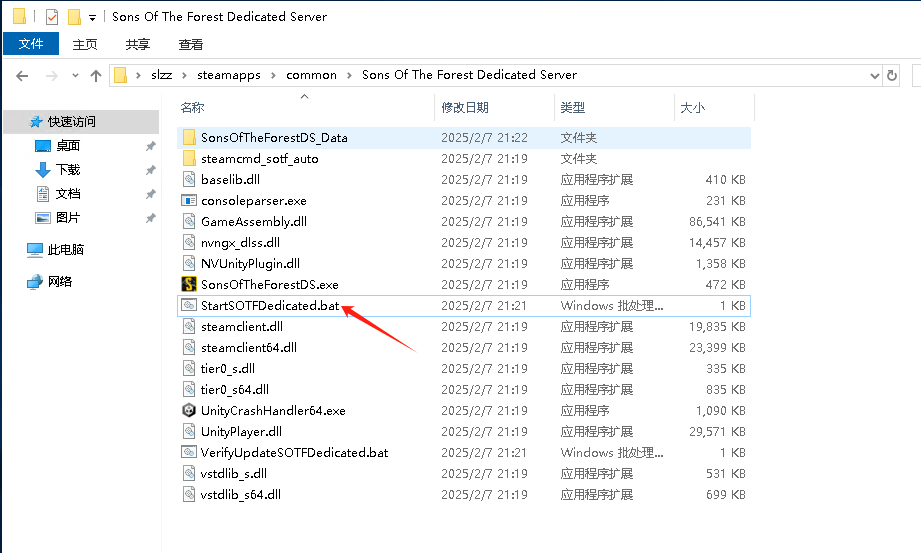This screenshot has height=553, width=921.
Task: Go up one folder level arrow
Action: (x=96, y=76)
